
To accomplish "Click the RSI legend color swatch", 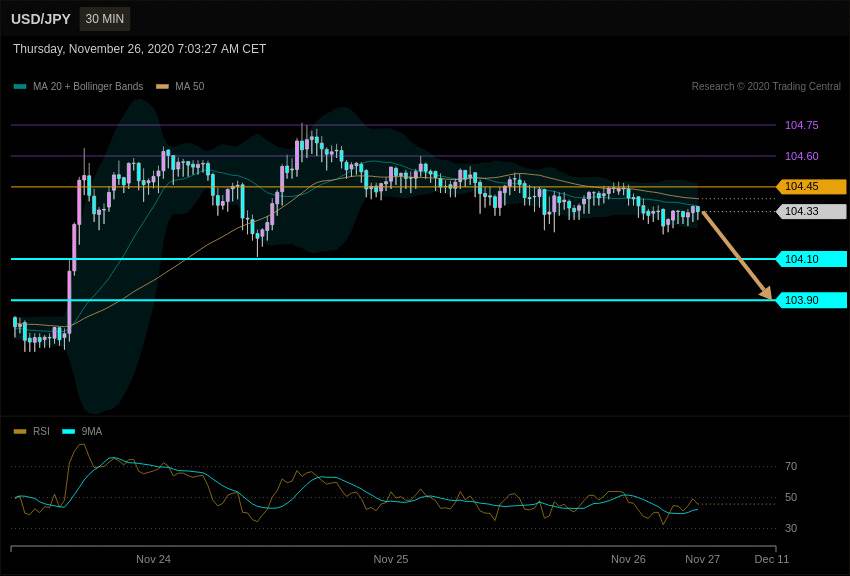I will tap(20, 432).
